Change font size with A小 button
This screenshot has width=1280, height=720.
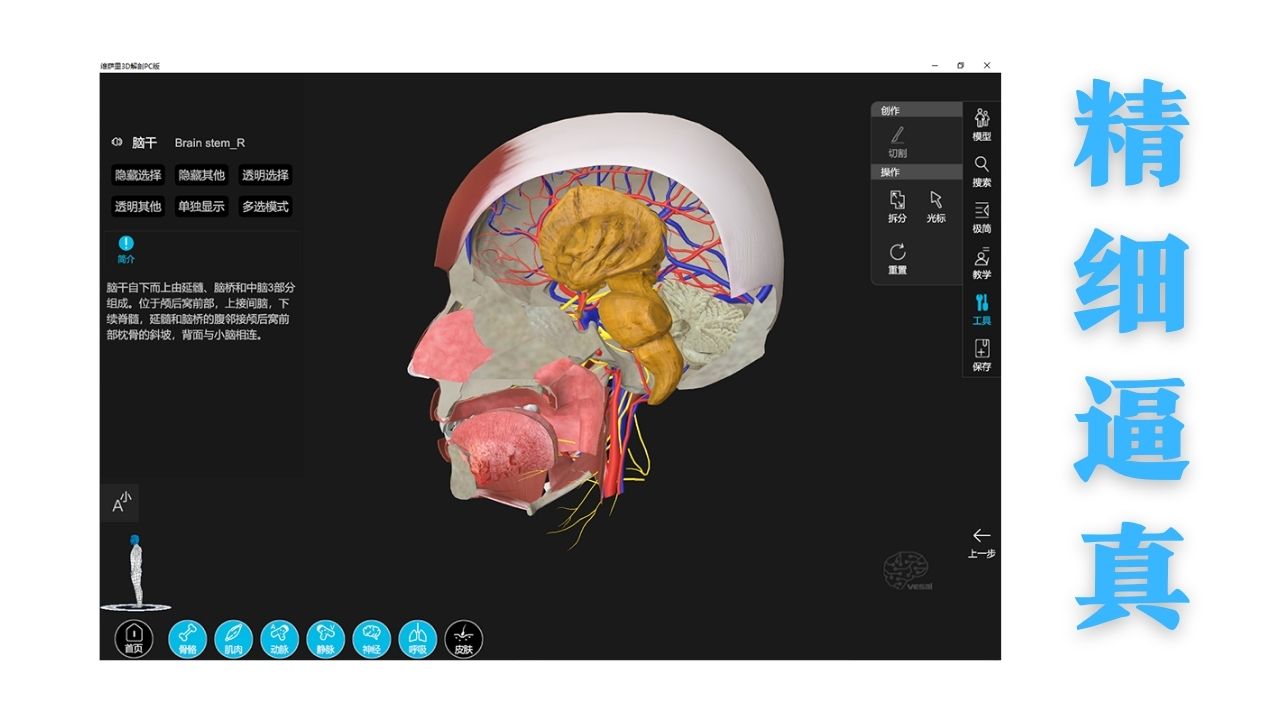[x=121, y=503]
